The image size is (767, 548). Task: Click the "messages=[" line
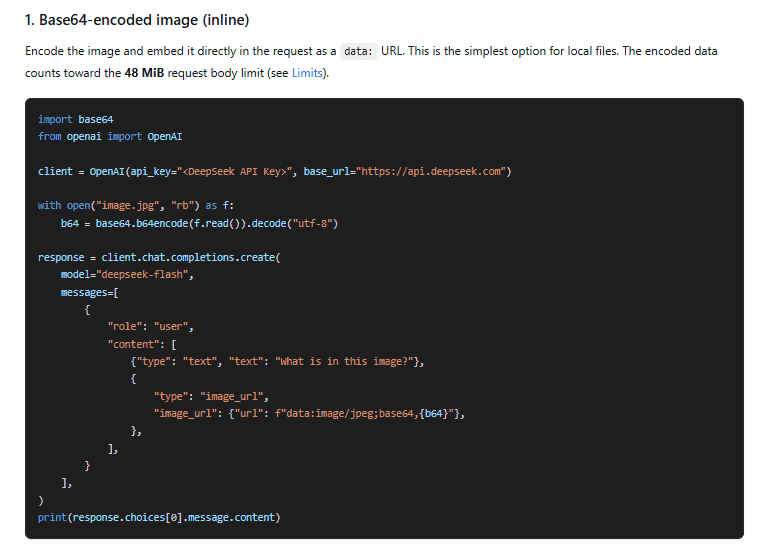click(90, 293)
